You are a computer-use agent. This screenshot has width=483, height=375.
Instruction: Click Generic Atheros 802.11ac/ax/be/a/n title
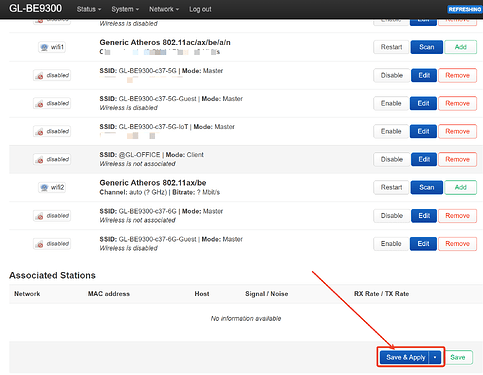165,42
